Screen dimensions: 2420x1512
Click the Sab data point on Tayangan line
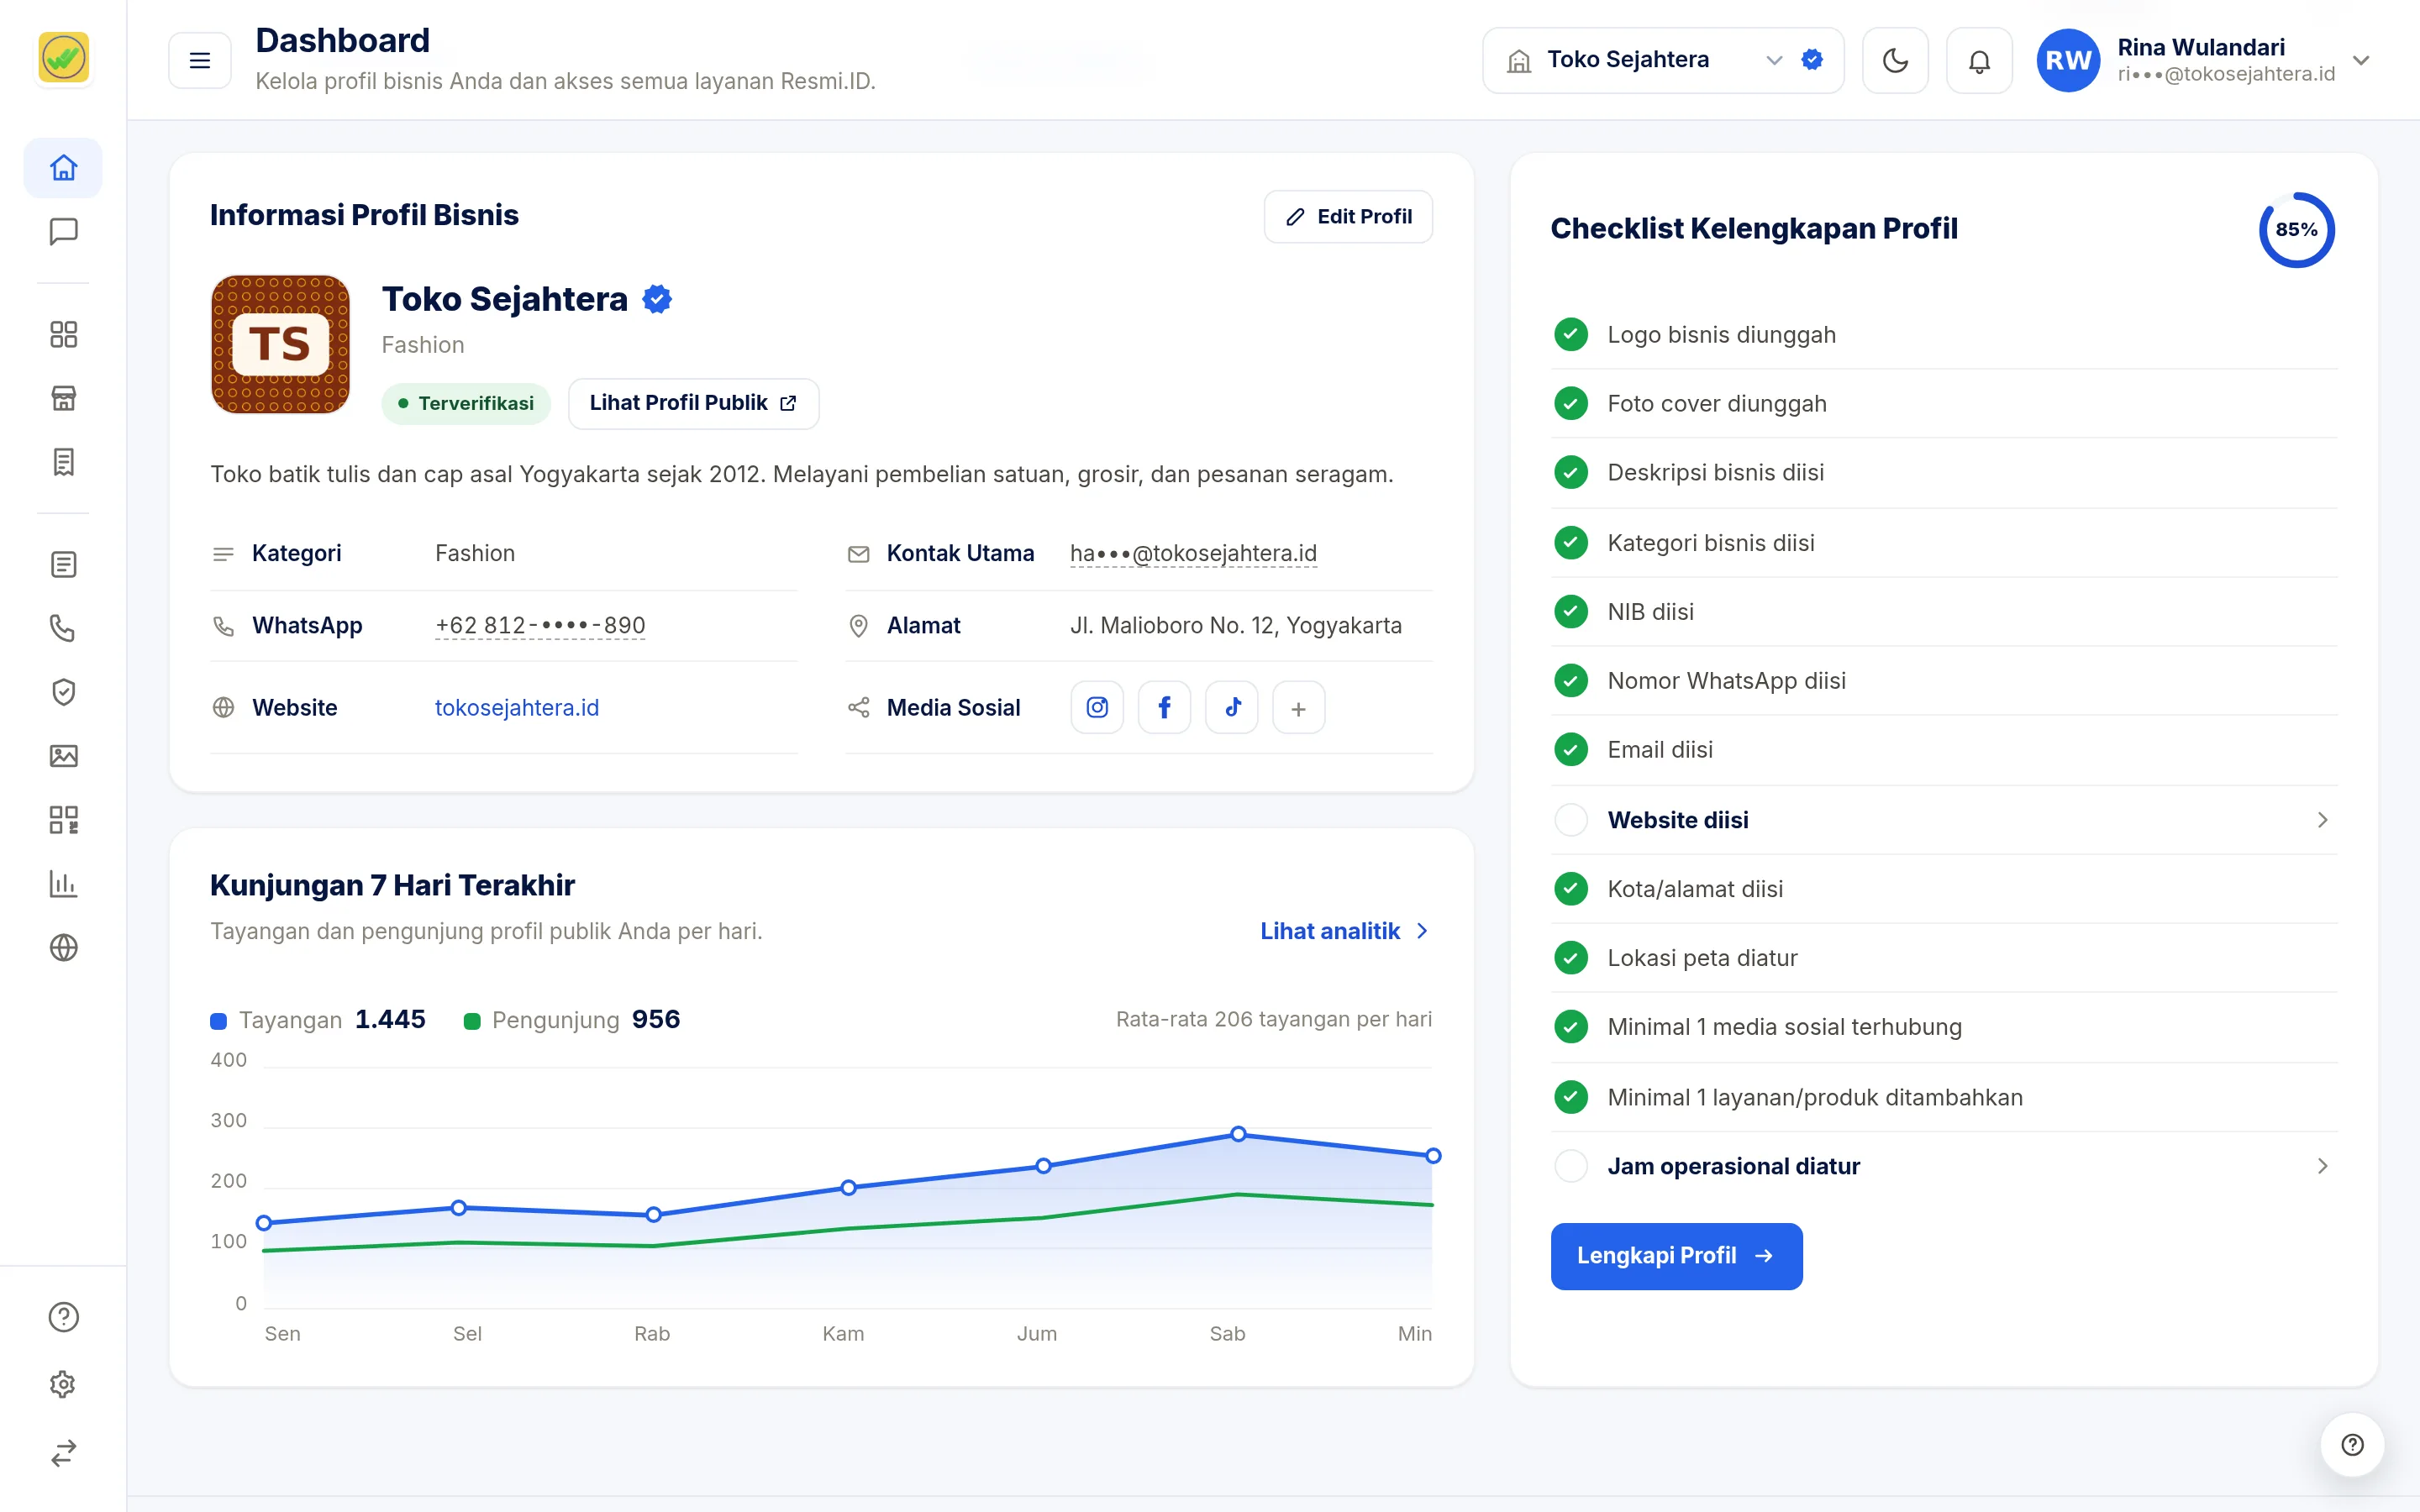[1238, 1134]
